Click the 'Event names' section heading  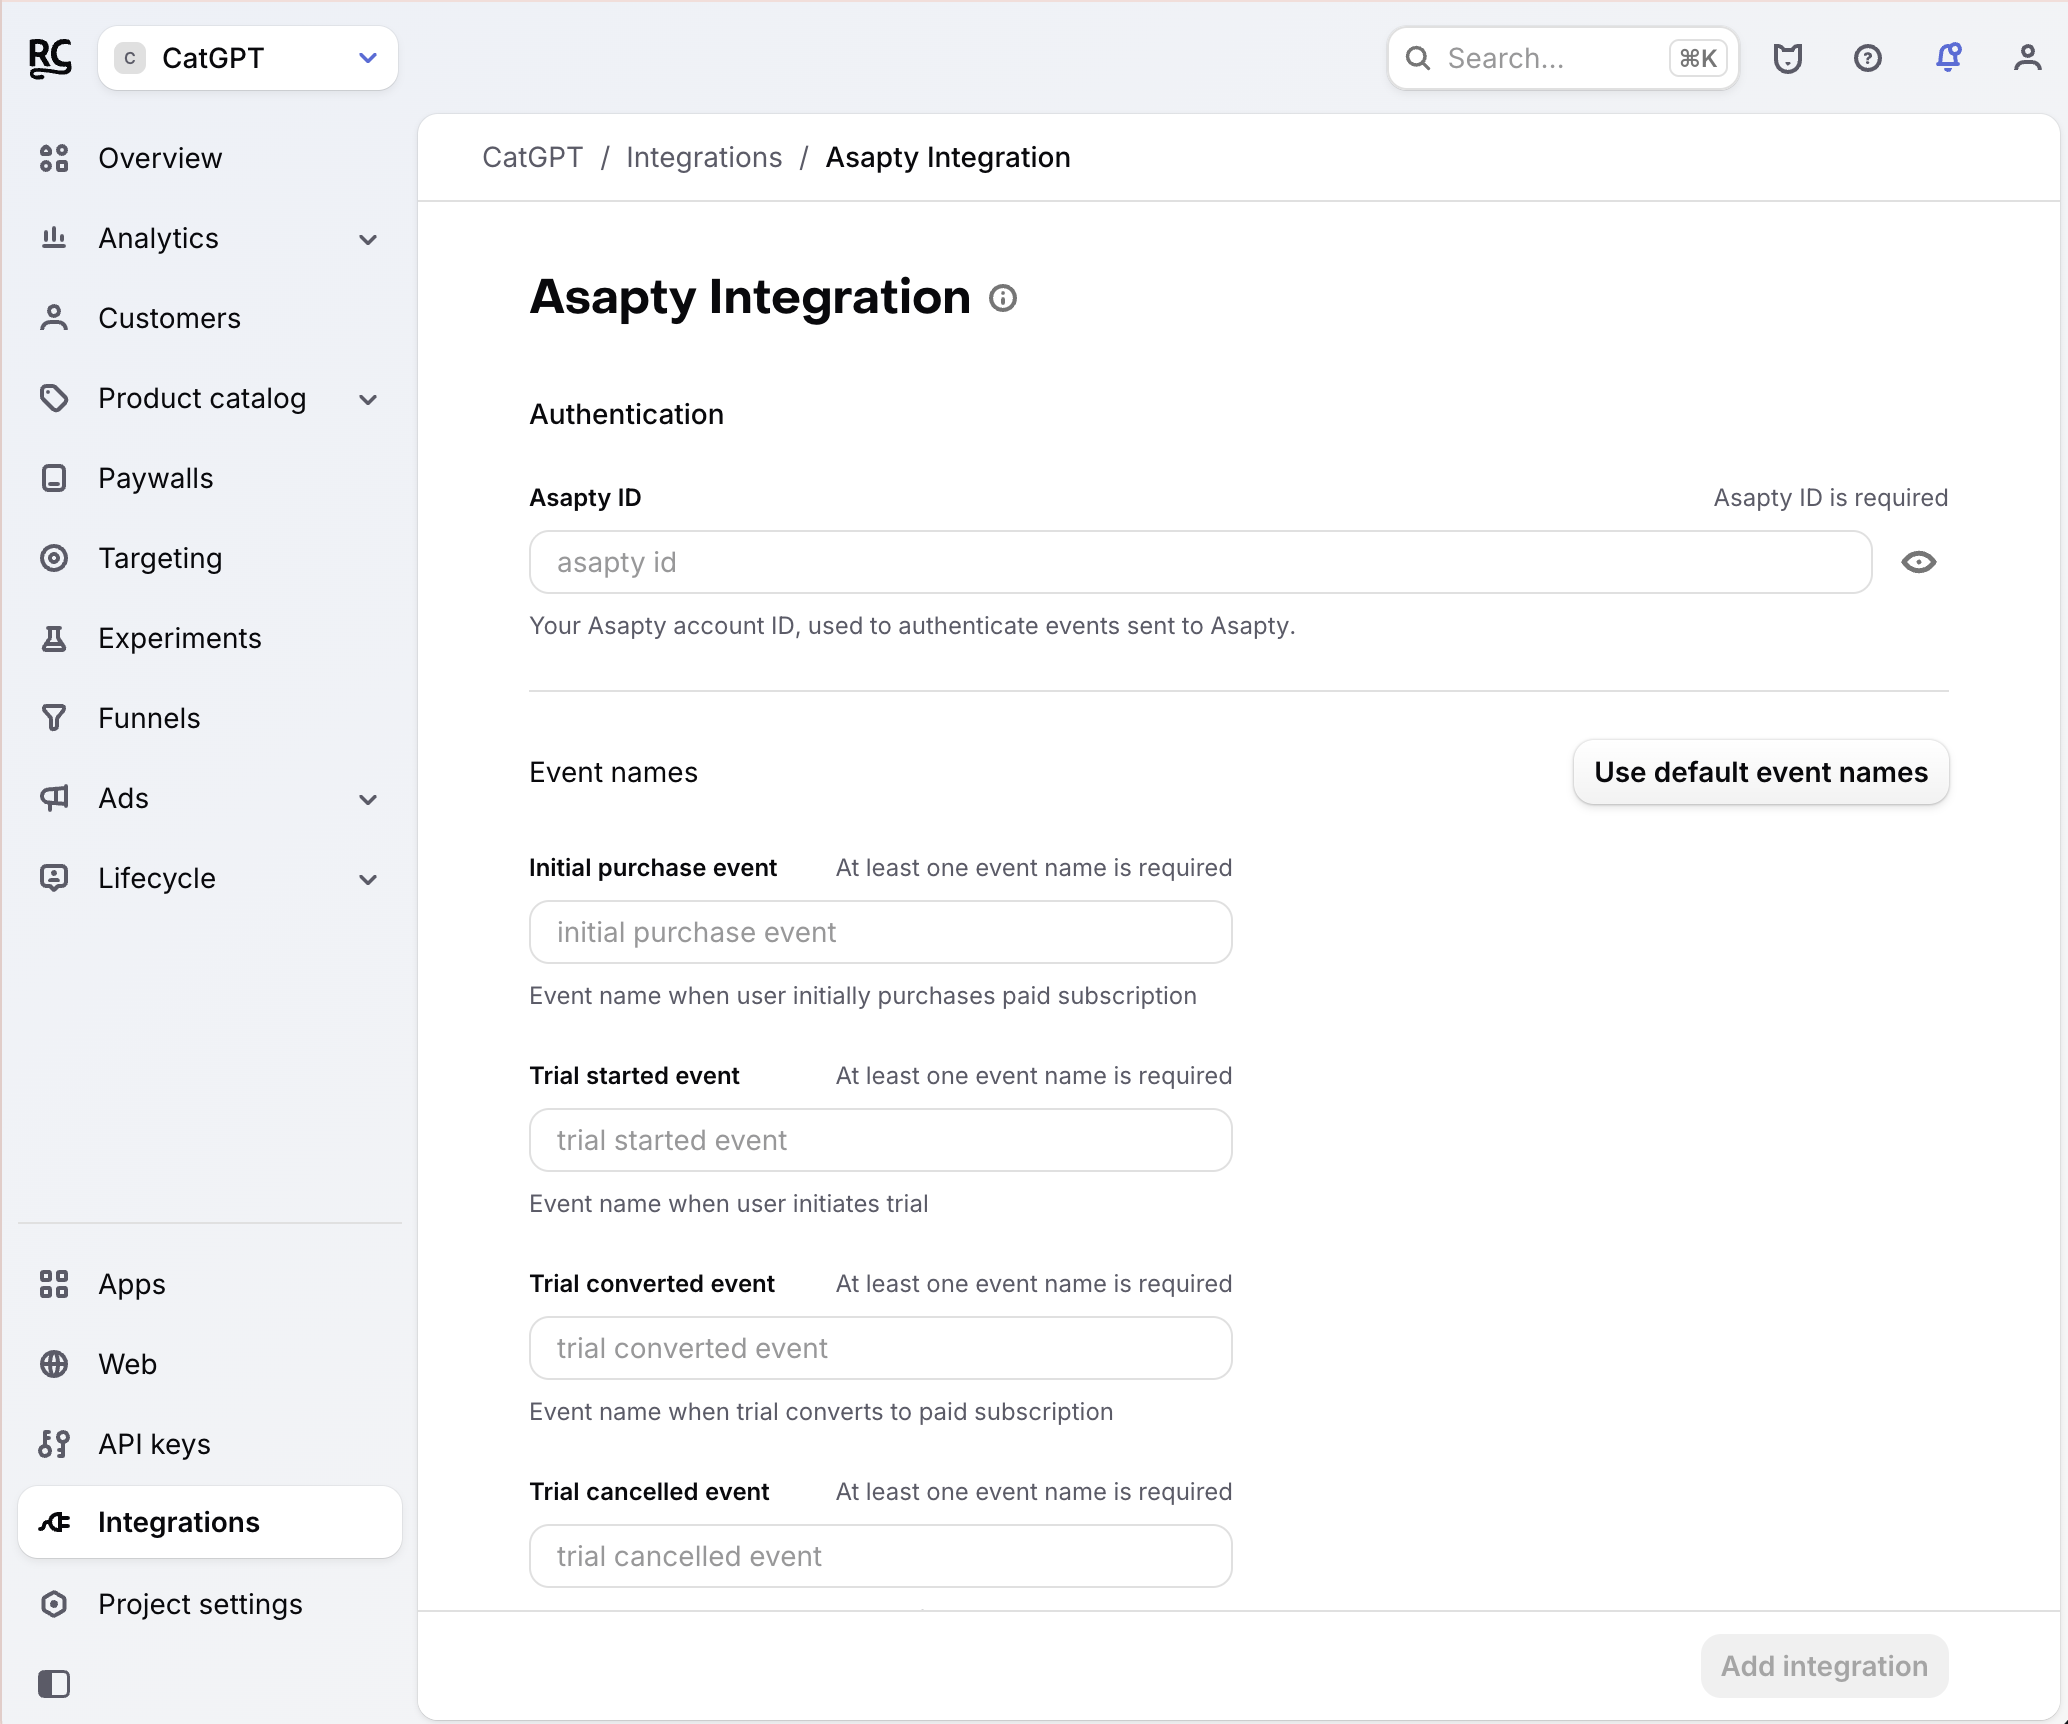[614, 772]
